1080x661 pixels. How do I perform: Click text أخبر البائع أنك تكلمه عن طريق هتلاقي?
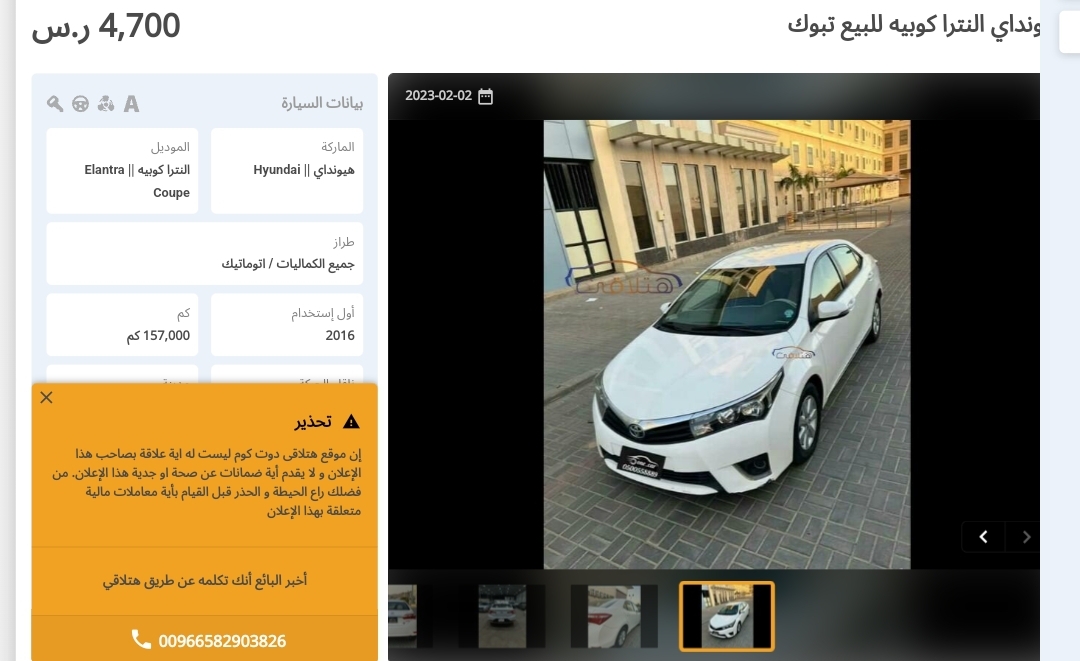205,580
